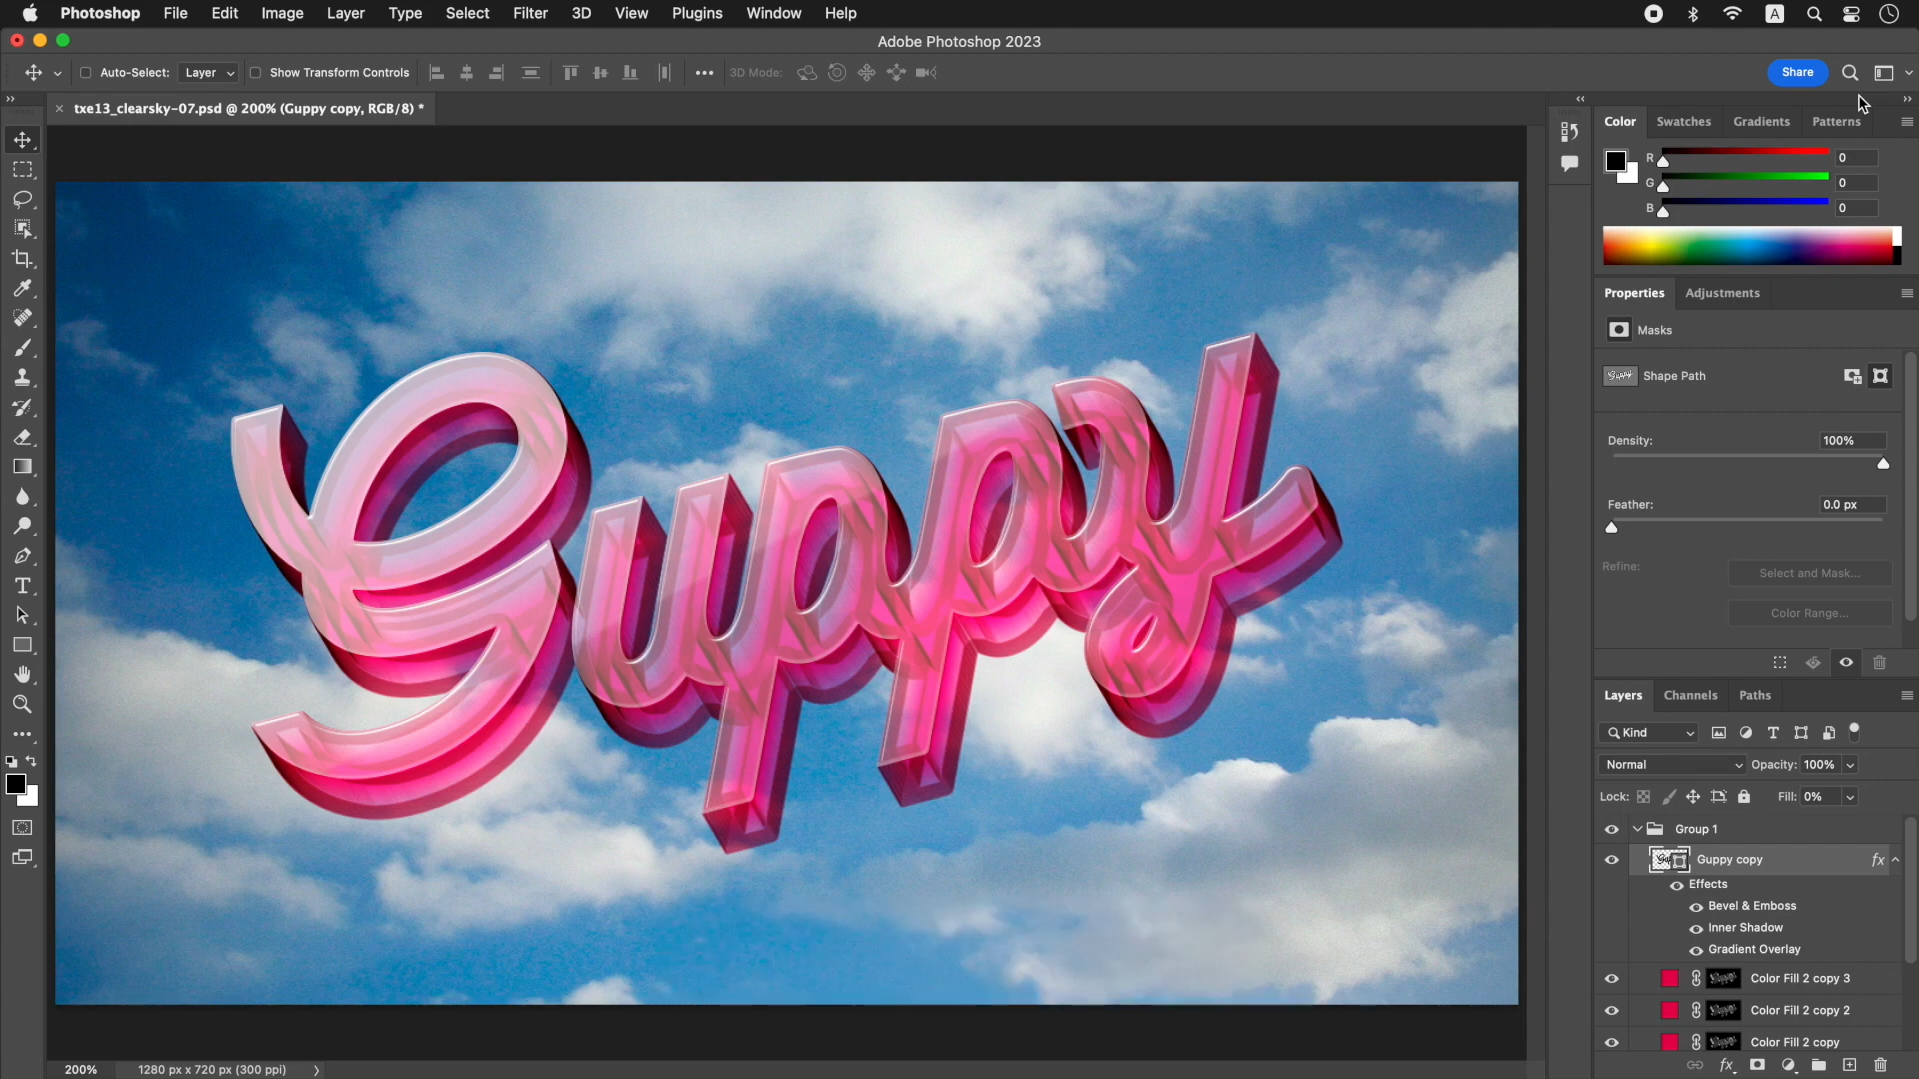Open the Kind layer filter dropdown
Image resolution: width=1919 pixels, height=1079 pixels.
[x=1649, y=733]
